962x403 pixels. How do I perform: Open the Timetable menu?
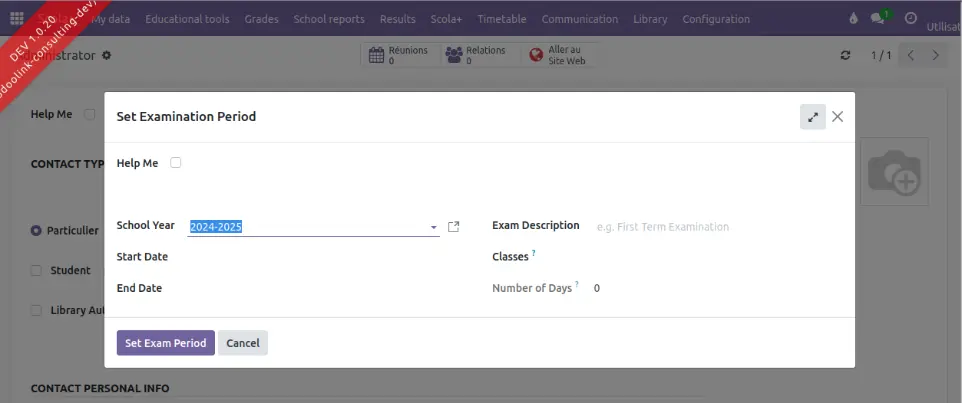501,19
